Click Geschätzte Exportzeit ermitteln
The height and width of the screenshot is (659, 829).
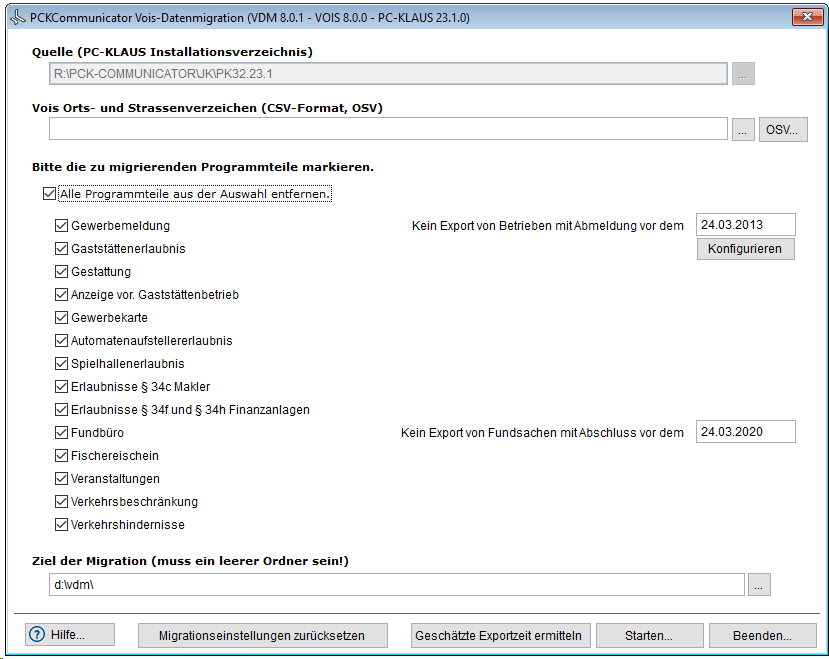tap(500, 635)
